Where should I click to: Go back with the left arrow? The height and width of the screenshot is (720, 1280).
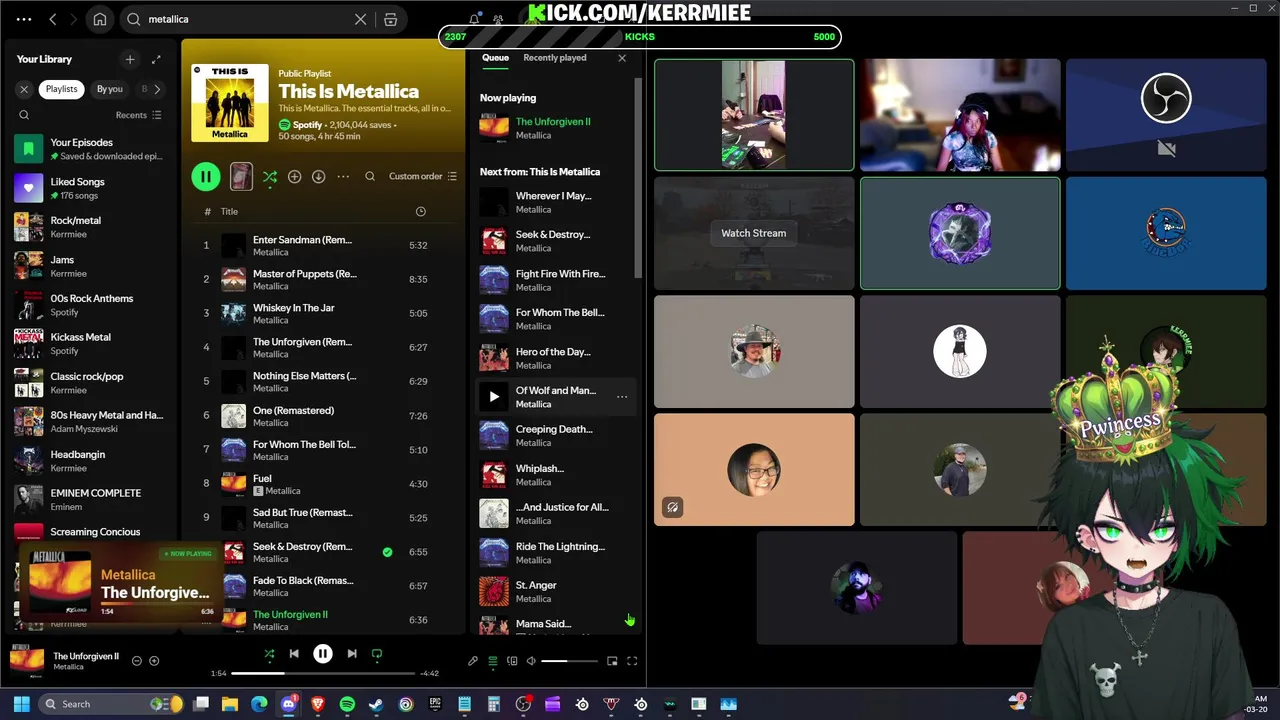click(x=53, y=19)
